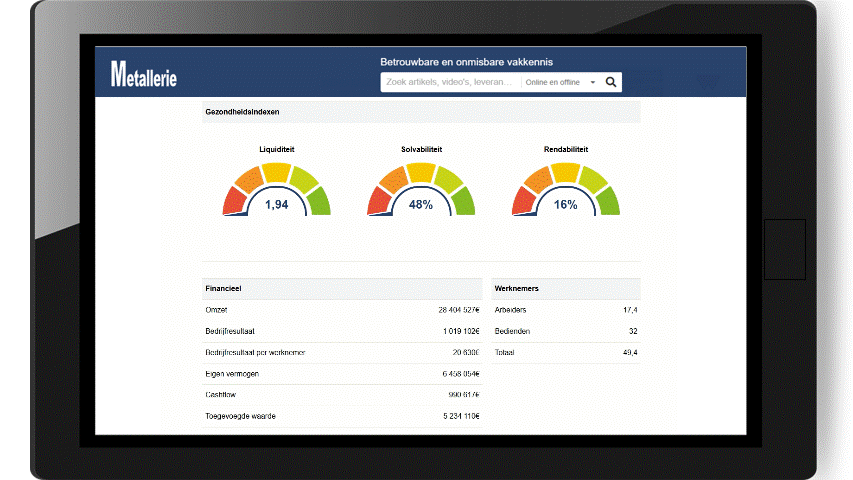Image resolution: width=853 pixels, height=480 pixels.
Task: Focus the 'Zoek artikels, video's' search field
Action: [450, 82]
